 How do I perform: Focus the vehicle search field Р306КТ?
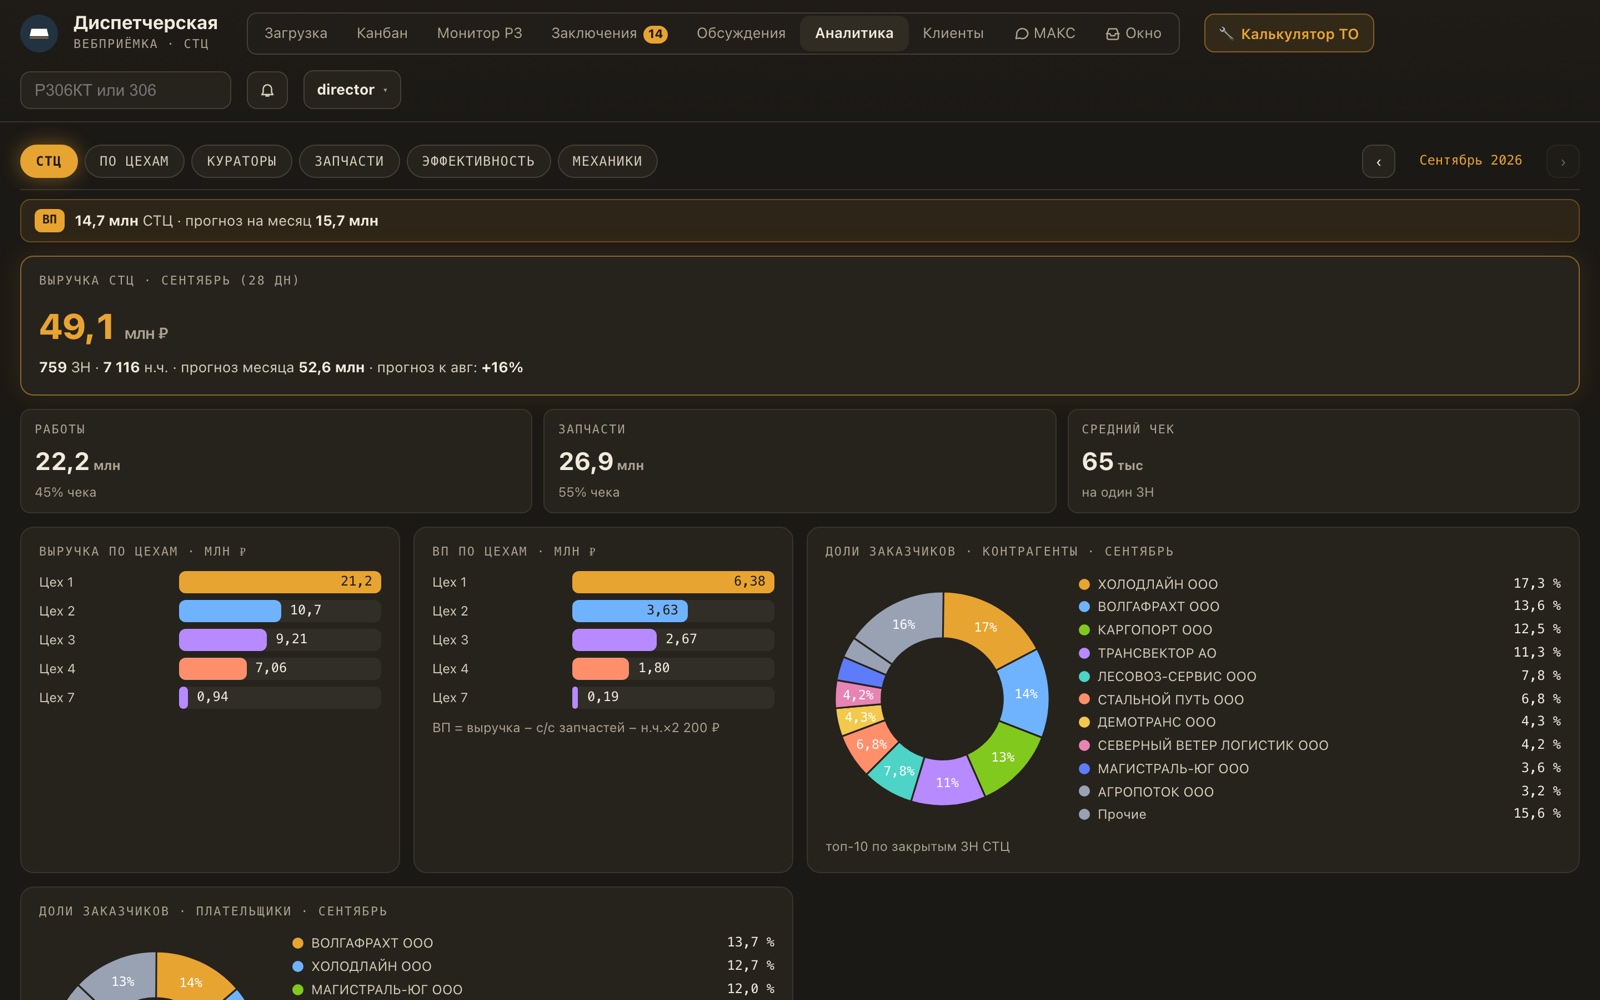pos(125,90)
